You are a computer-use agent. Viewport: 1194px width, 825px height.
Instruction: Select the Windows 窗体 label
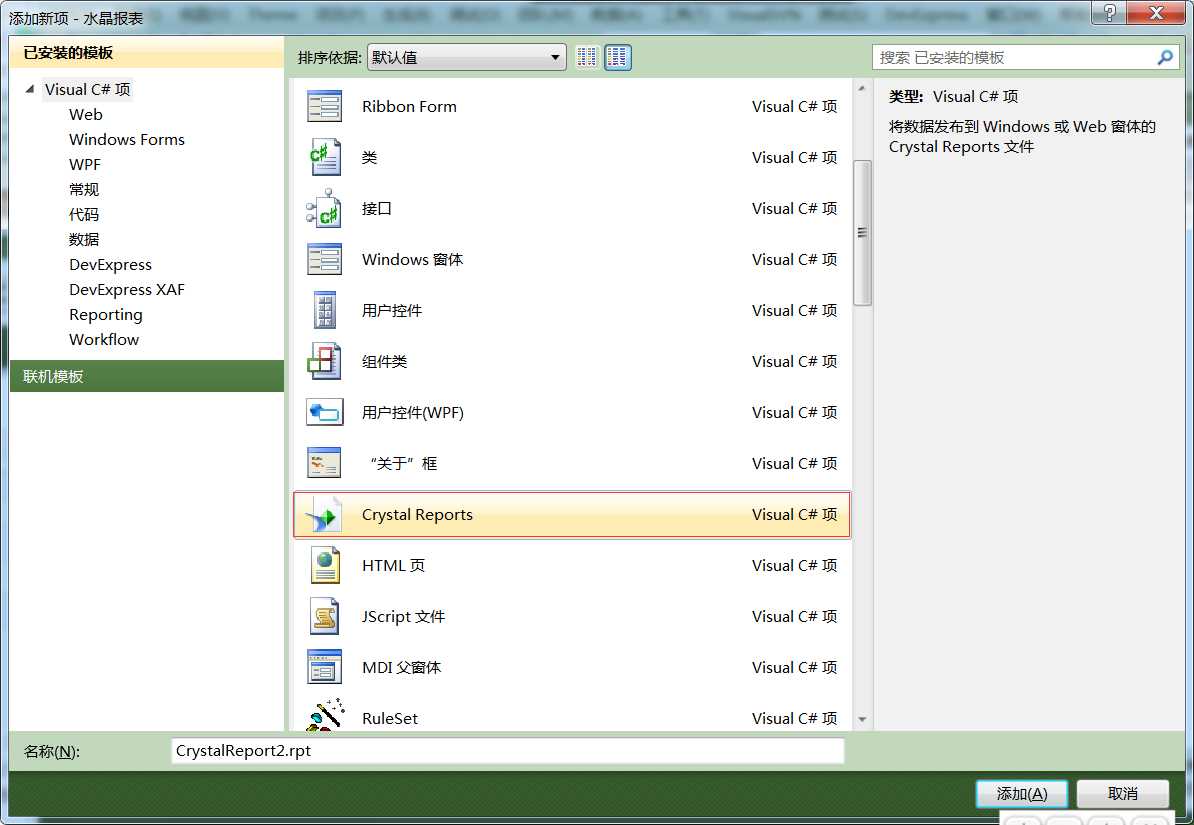click(413, 260)
